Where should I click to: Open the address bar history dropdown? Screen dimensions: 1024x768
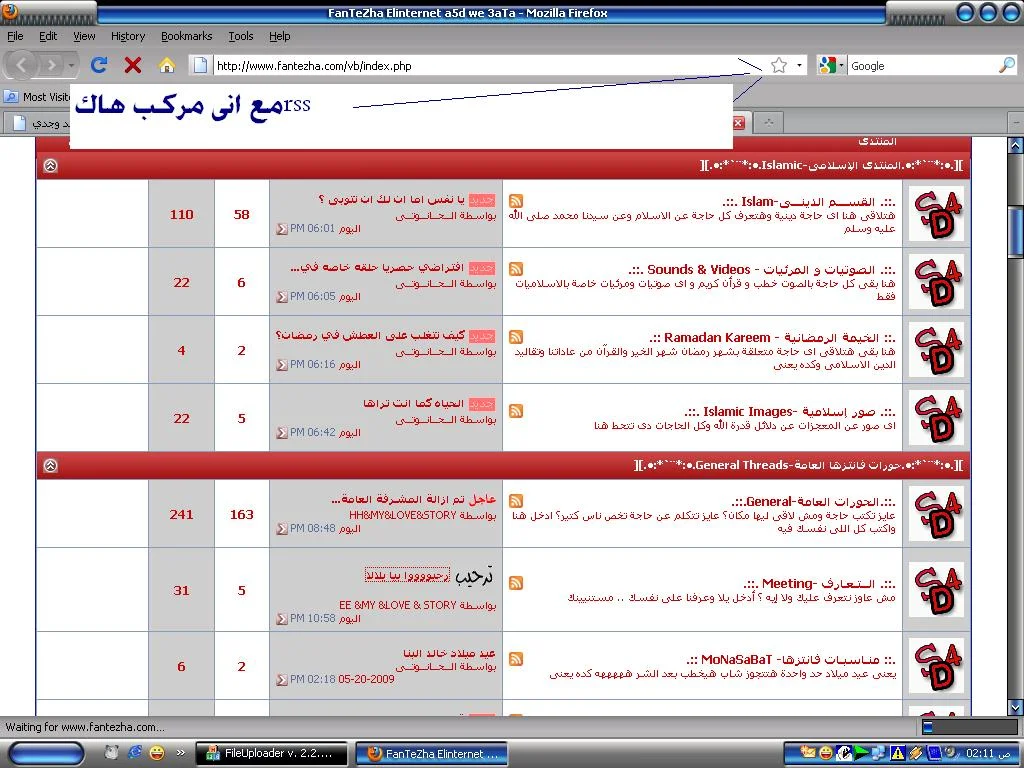799,65
